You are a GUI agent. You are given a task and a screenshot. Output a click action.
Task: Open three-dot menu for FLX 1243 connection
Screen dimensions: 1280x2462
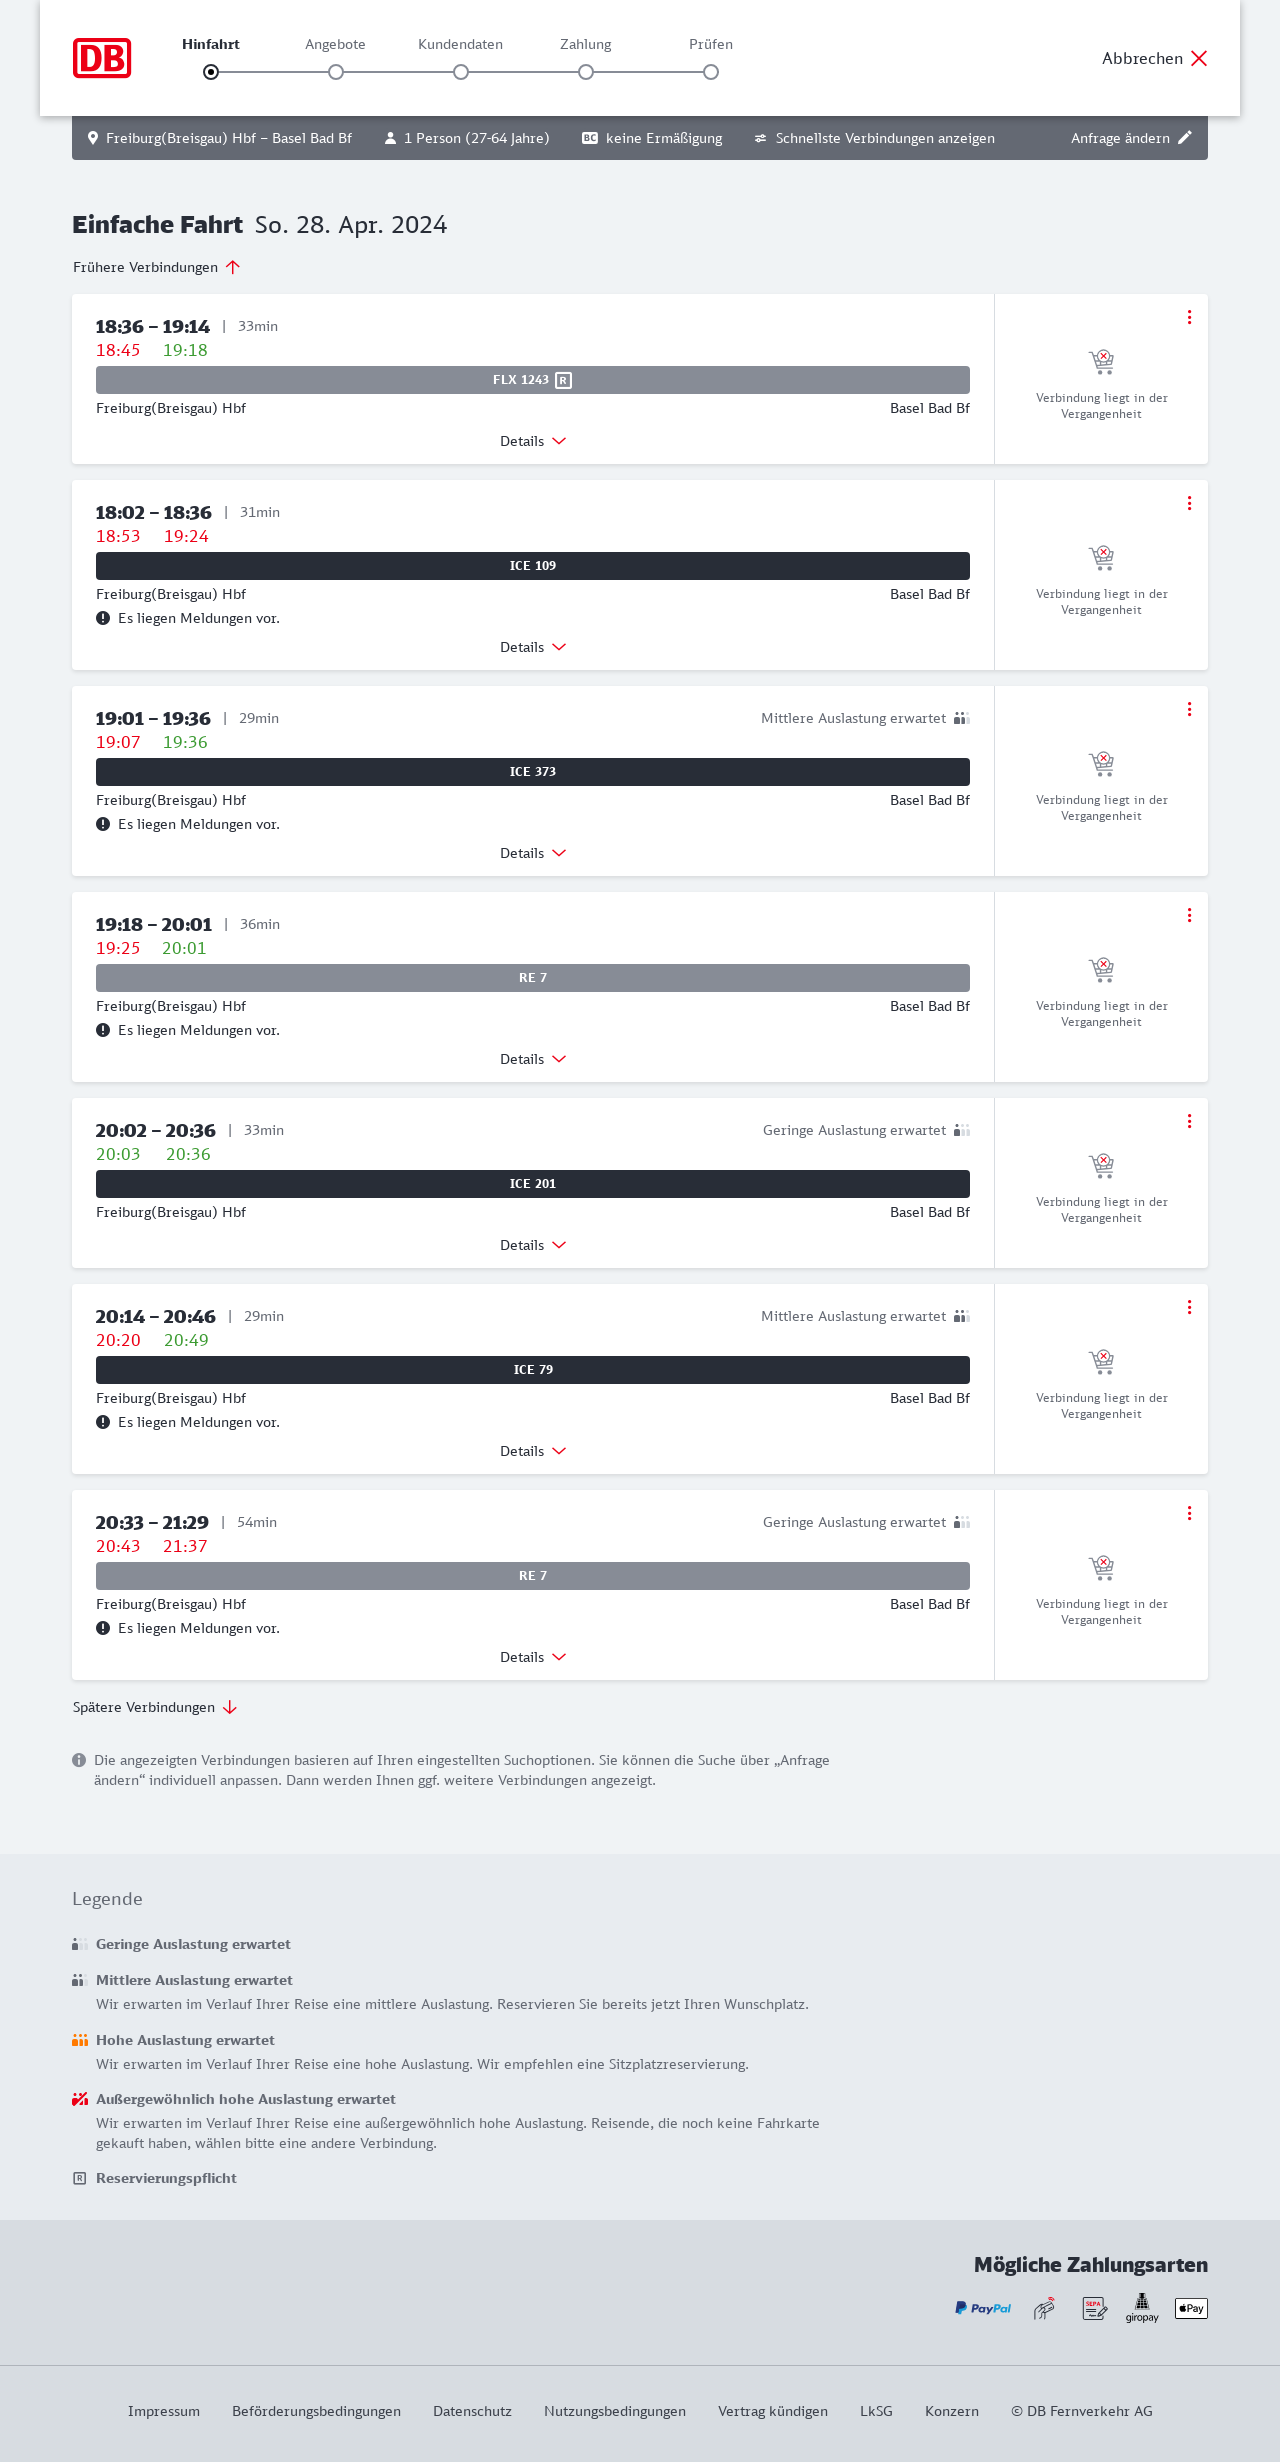pyautogui.click(x=1189, y=317)
